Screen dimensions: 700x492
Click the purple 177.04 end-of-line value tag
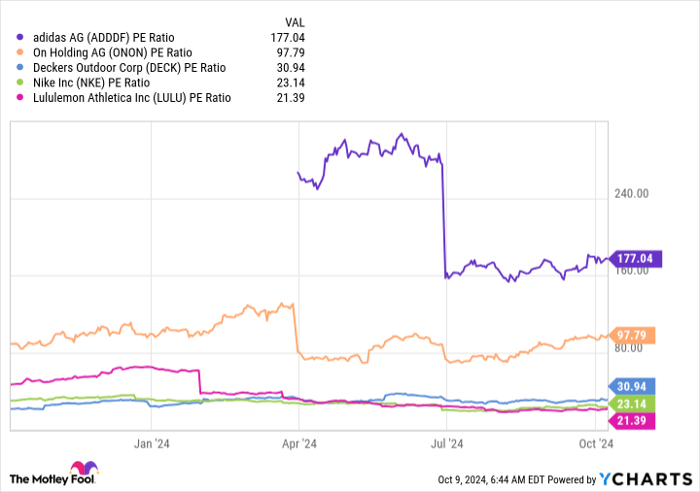point(632,258)
